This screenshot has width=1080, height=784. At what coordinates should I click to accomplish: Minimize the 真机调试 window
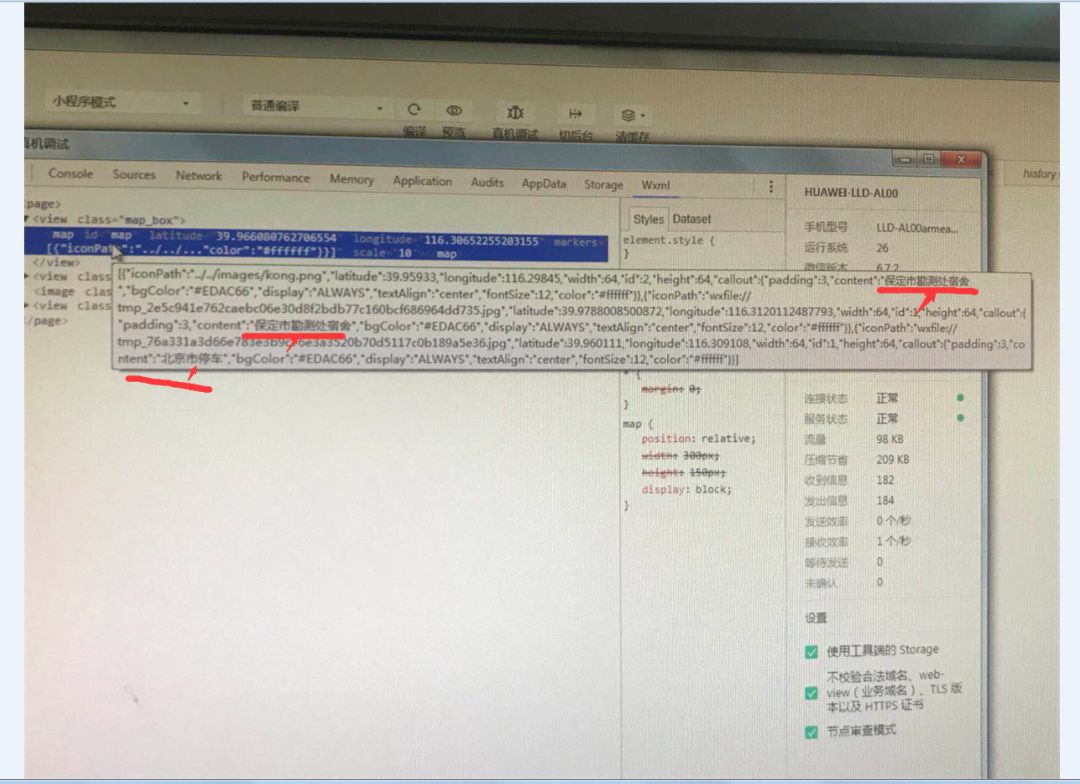[905, 160]
